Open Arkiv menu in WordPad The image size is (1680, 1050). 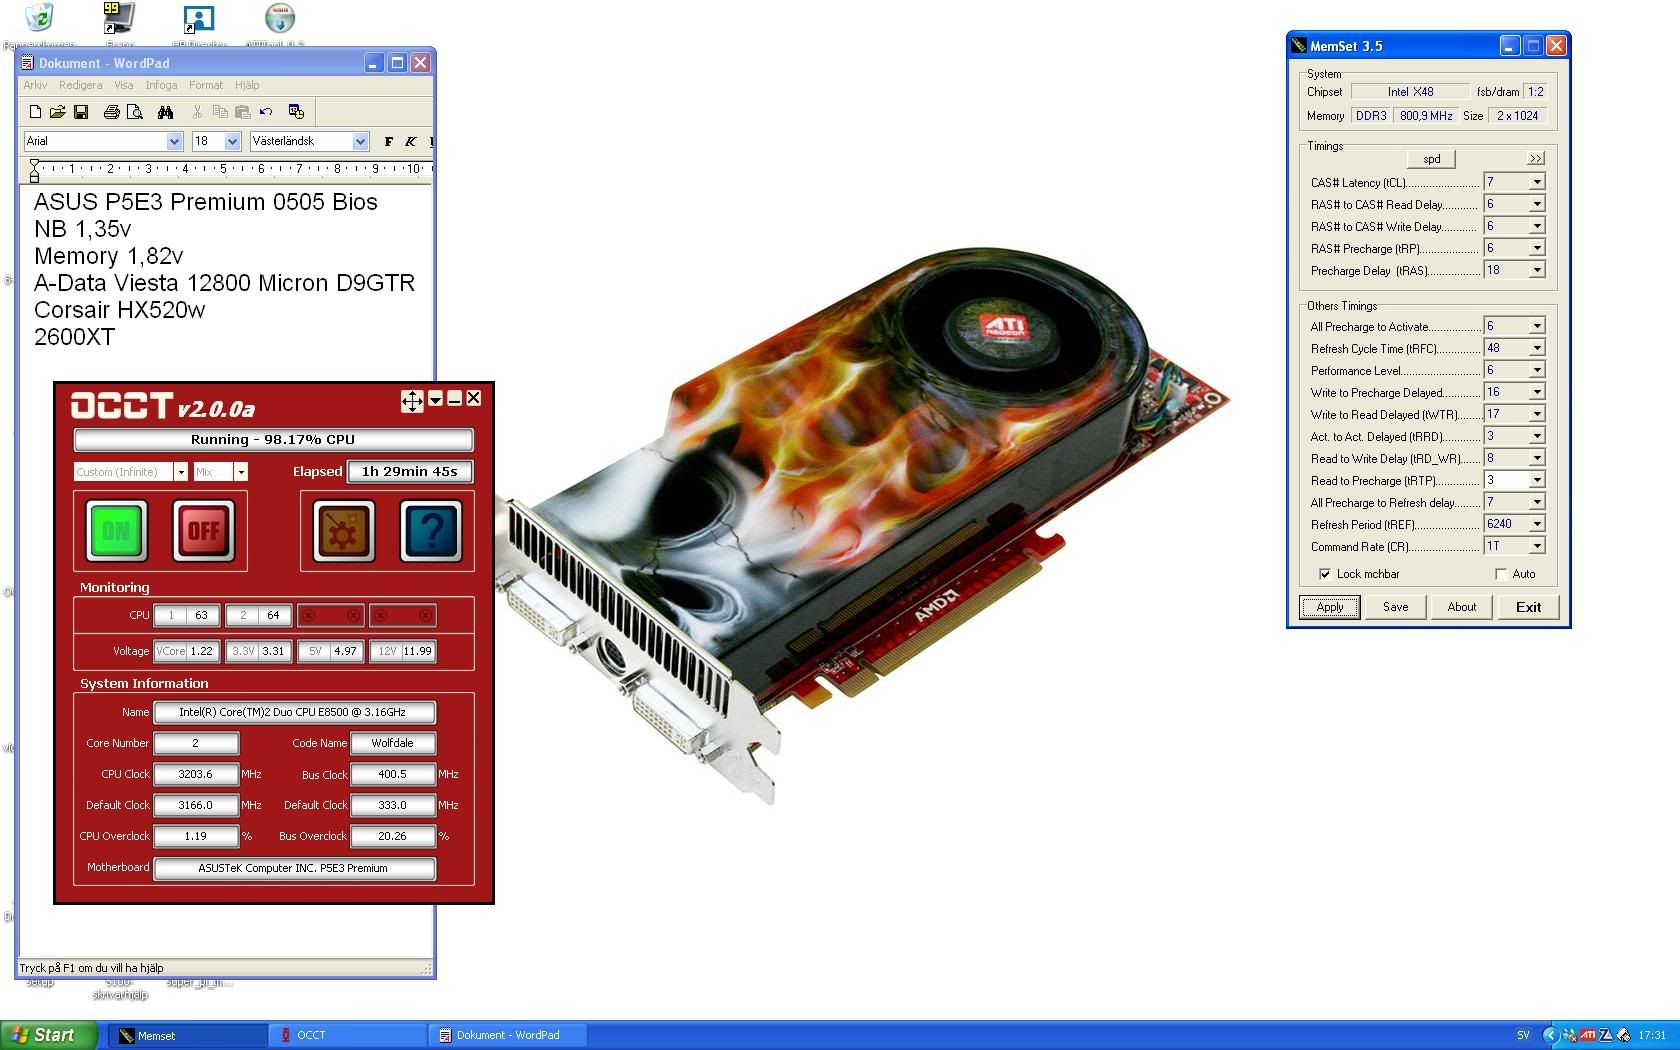click(35, 85)
